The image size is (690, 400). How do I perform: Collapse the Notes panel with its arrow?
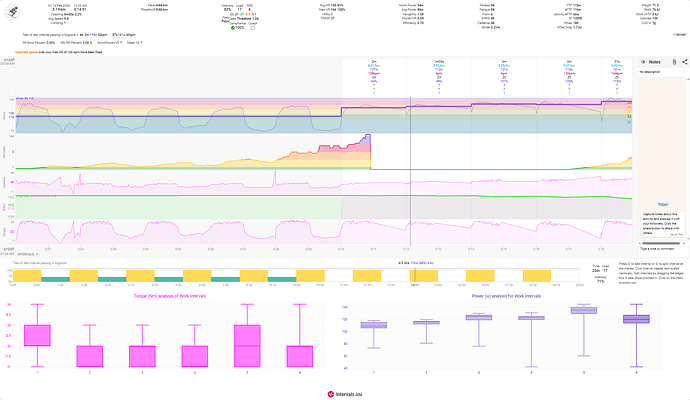coord(642,62)
